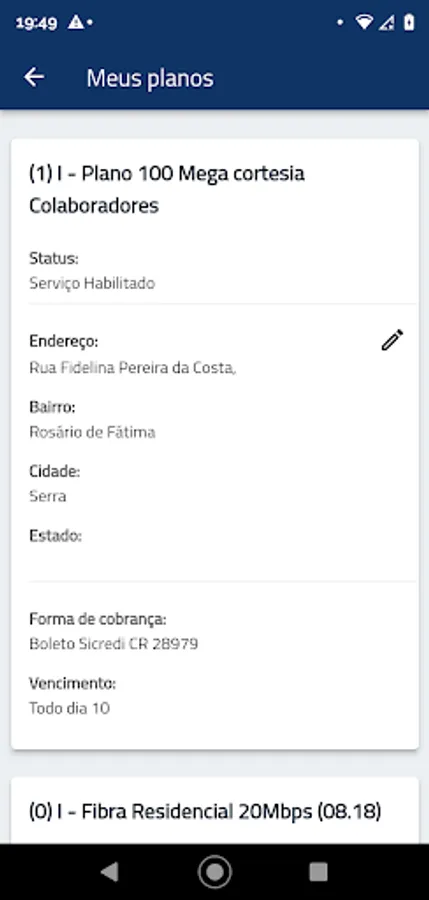Tap the battery status icon
This screenshot has width=429, height=900.
click(409, 22)
